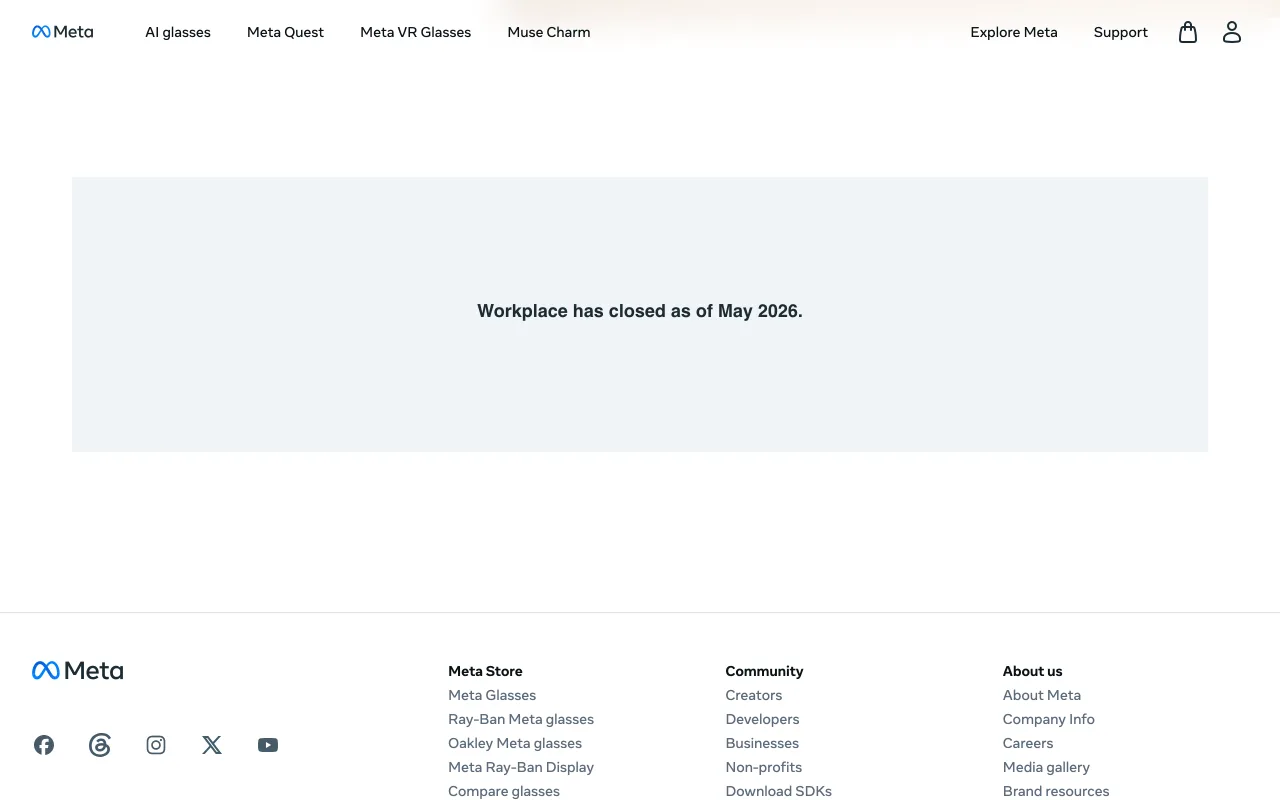
Task: Open the YouTube social icon
Action: 268,745
